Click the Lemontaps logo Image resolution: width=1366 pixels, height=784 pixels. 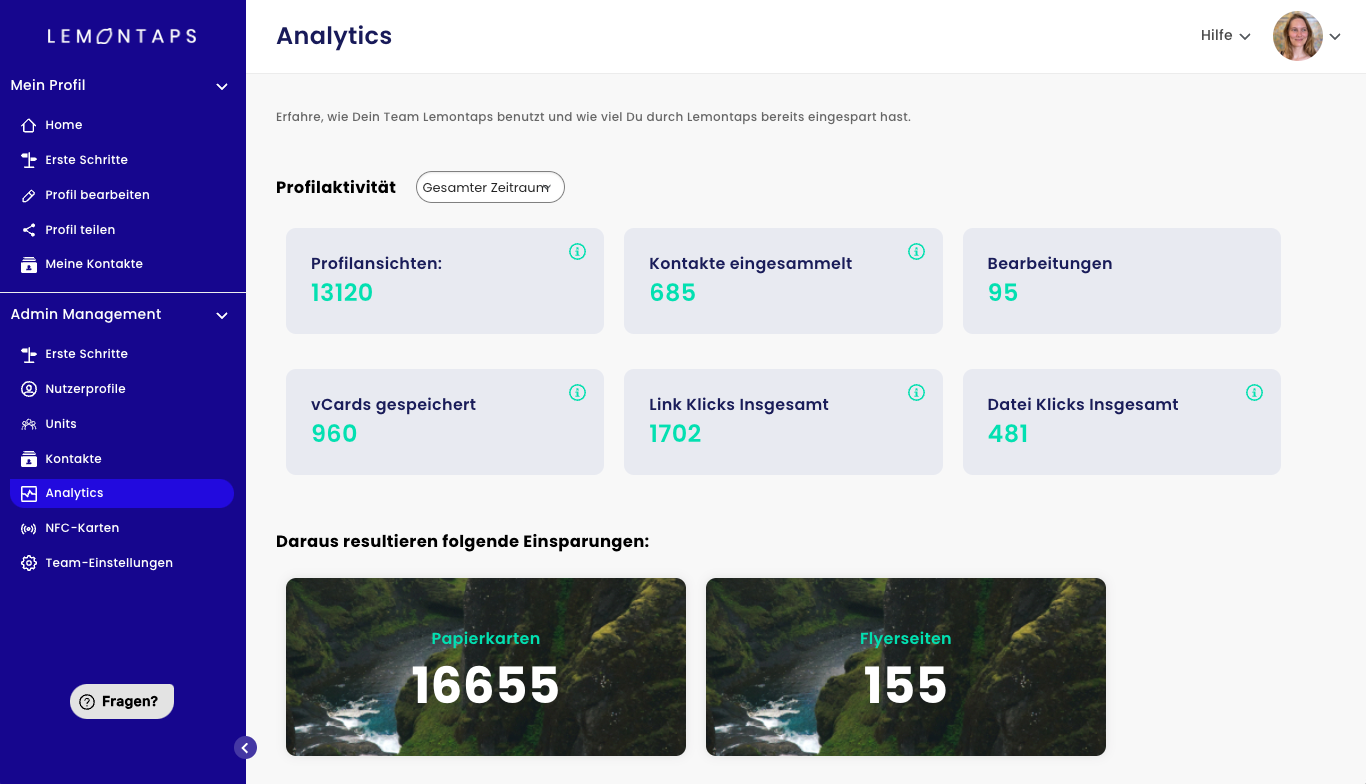coord(122,36)
